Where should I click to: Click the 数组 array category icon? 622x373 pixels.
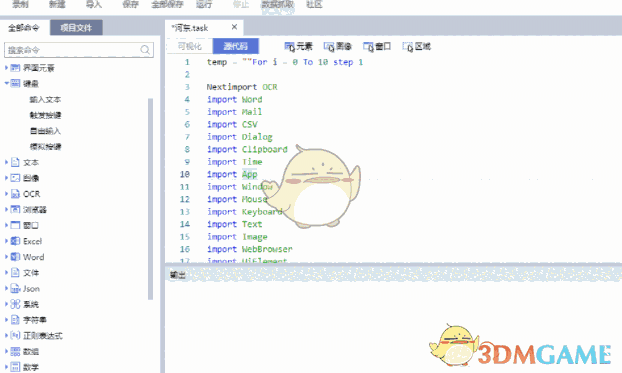click(x=15, y=351)
